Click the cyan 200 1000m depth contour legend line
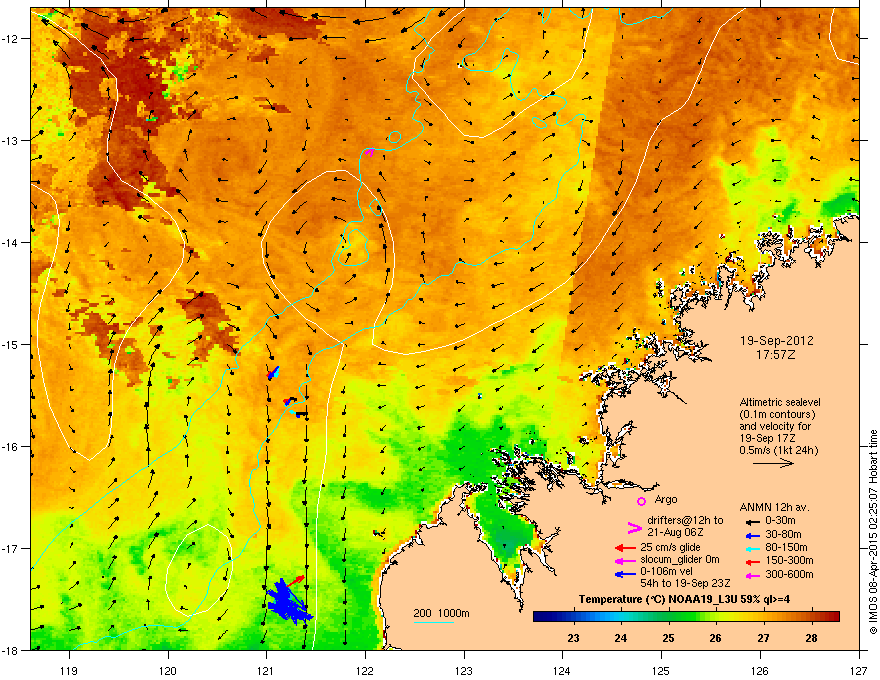The image size is (880, 680). (x=434, y=622)
